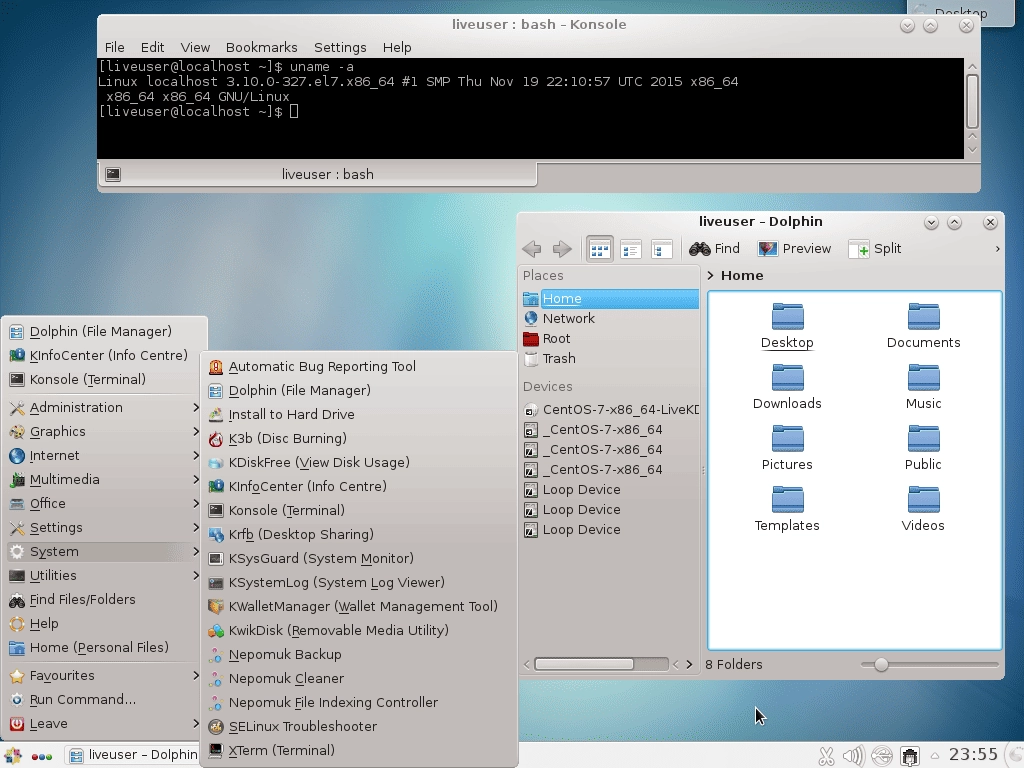Select Root in Places panel

point(610,338)
